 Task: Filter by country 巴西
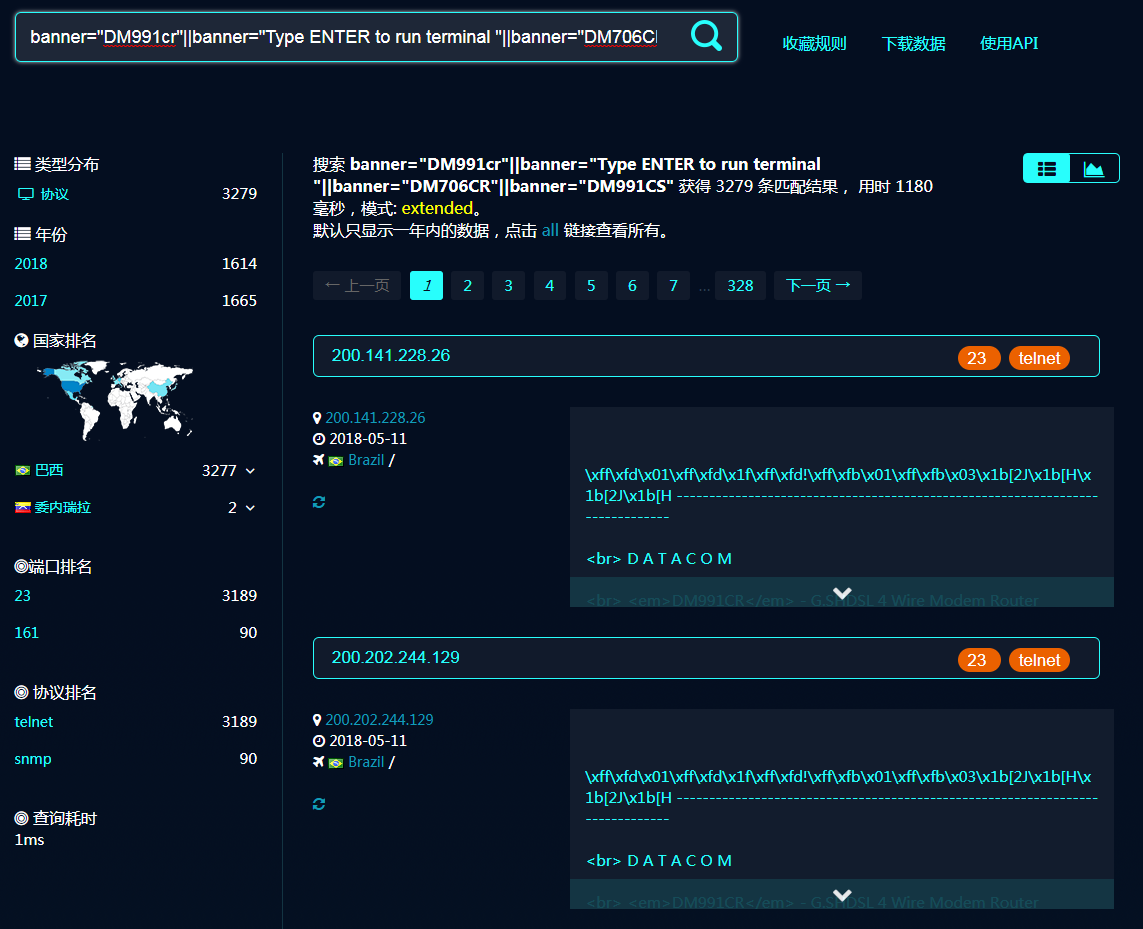(49, 470)
